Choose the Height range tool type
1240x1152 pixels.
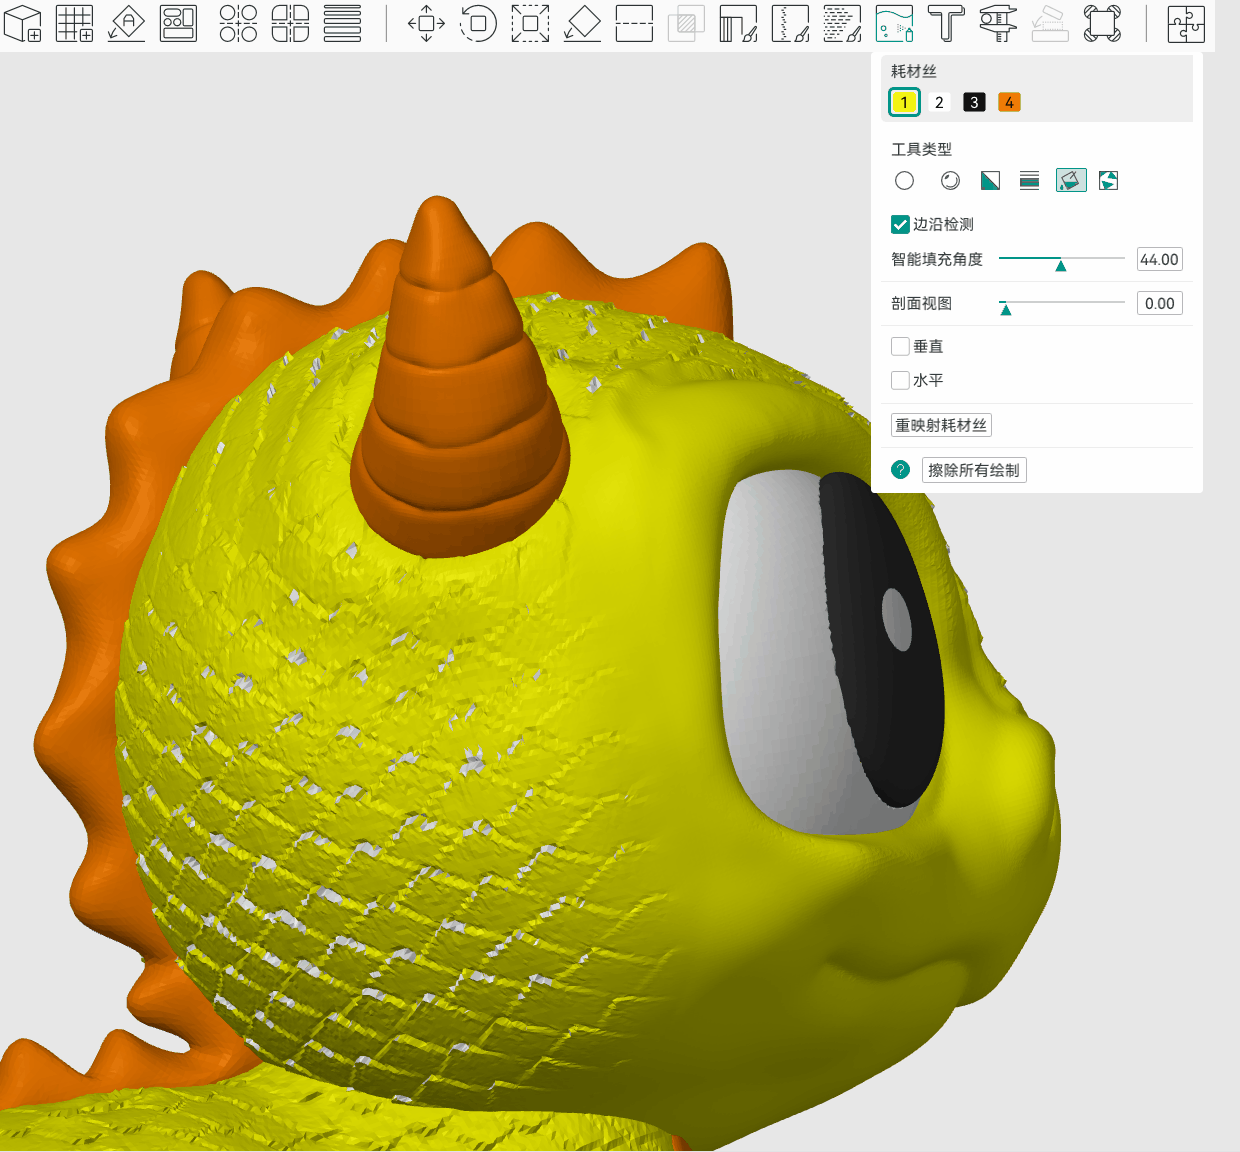click(x=1029, y=180)
